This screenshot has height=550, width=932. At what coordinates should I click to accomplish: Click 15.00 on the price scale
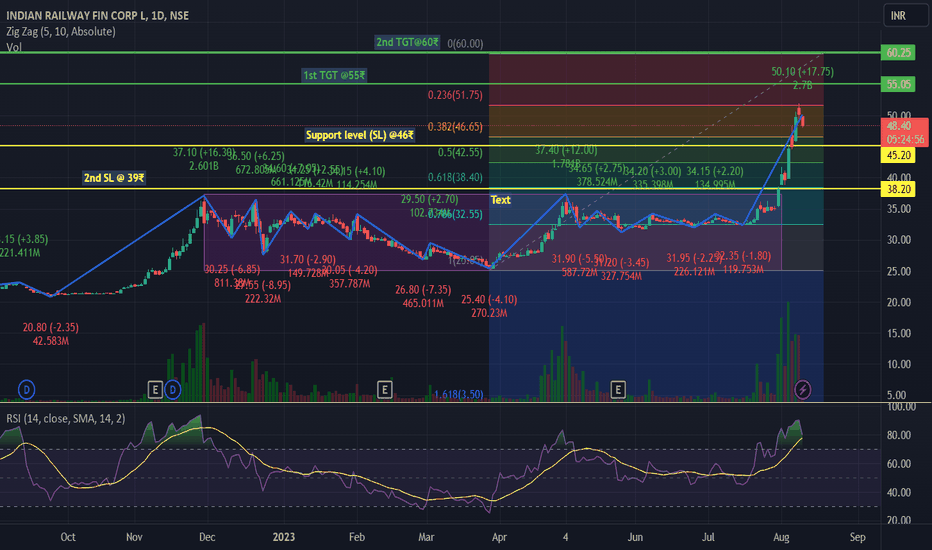pos(898,334)
